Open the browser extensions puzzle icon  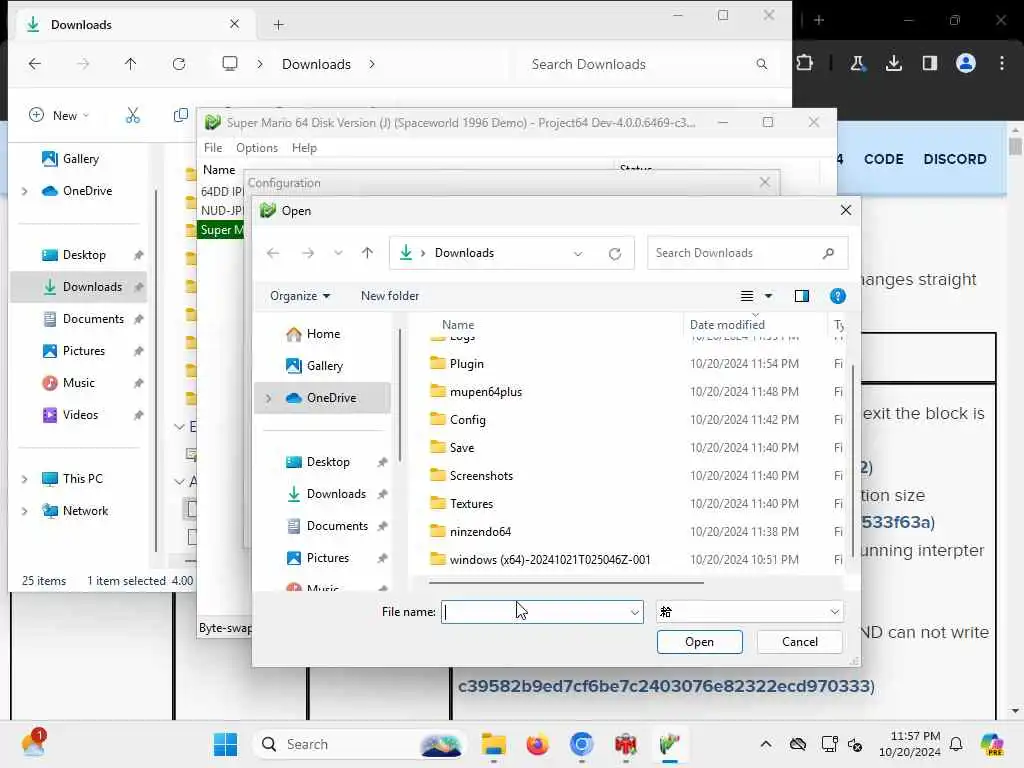pos(805,63)
